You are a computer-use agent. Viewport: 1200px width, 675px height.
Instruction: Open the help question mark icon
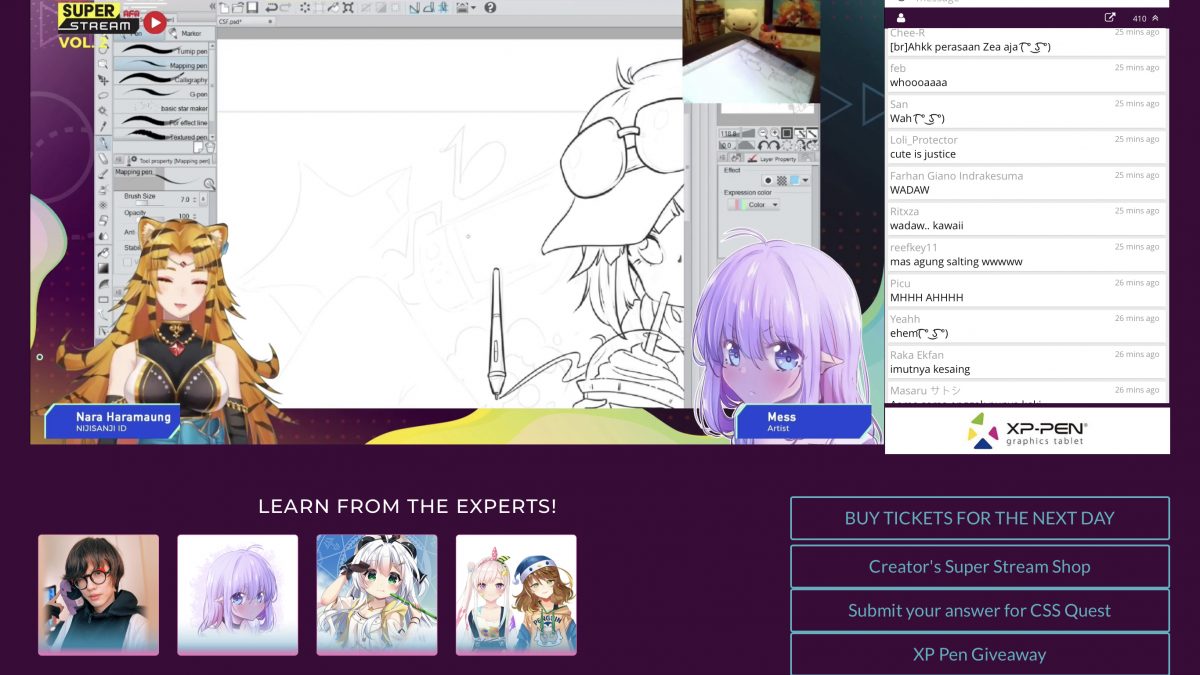[x=490, y=8]
